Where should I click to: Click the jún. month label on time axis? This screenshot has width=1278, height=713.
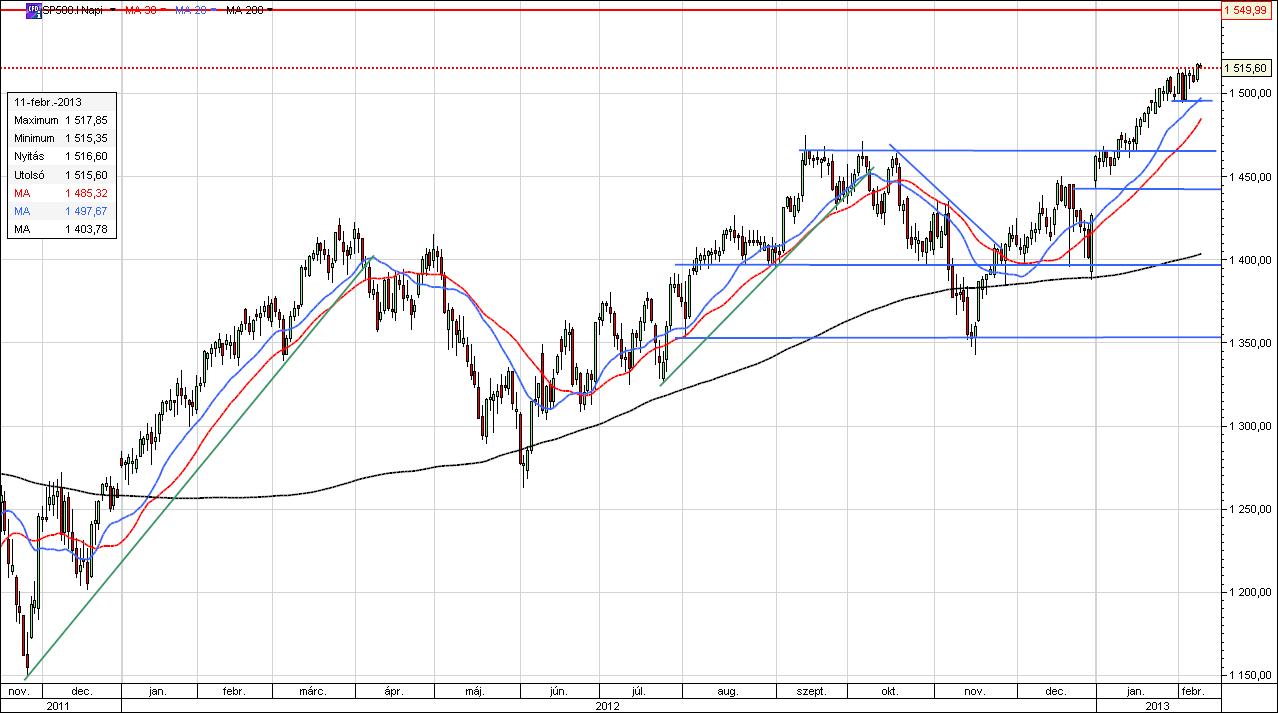pos(559,691)
